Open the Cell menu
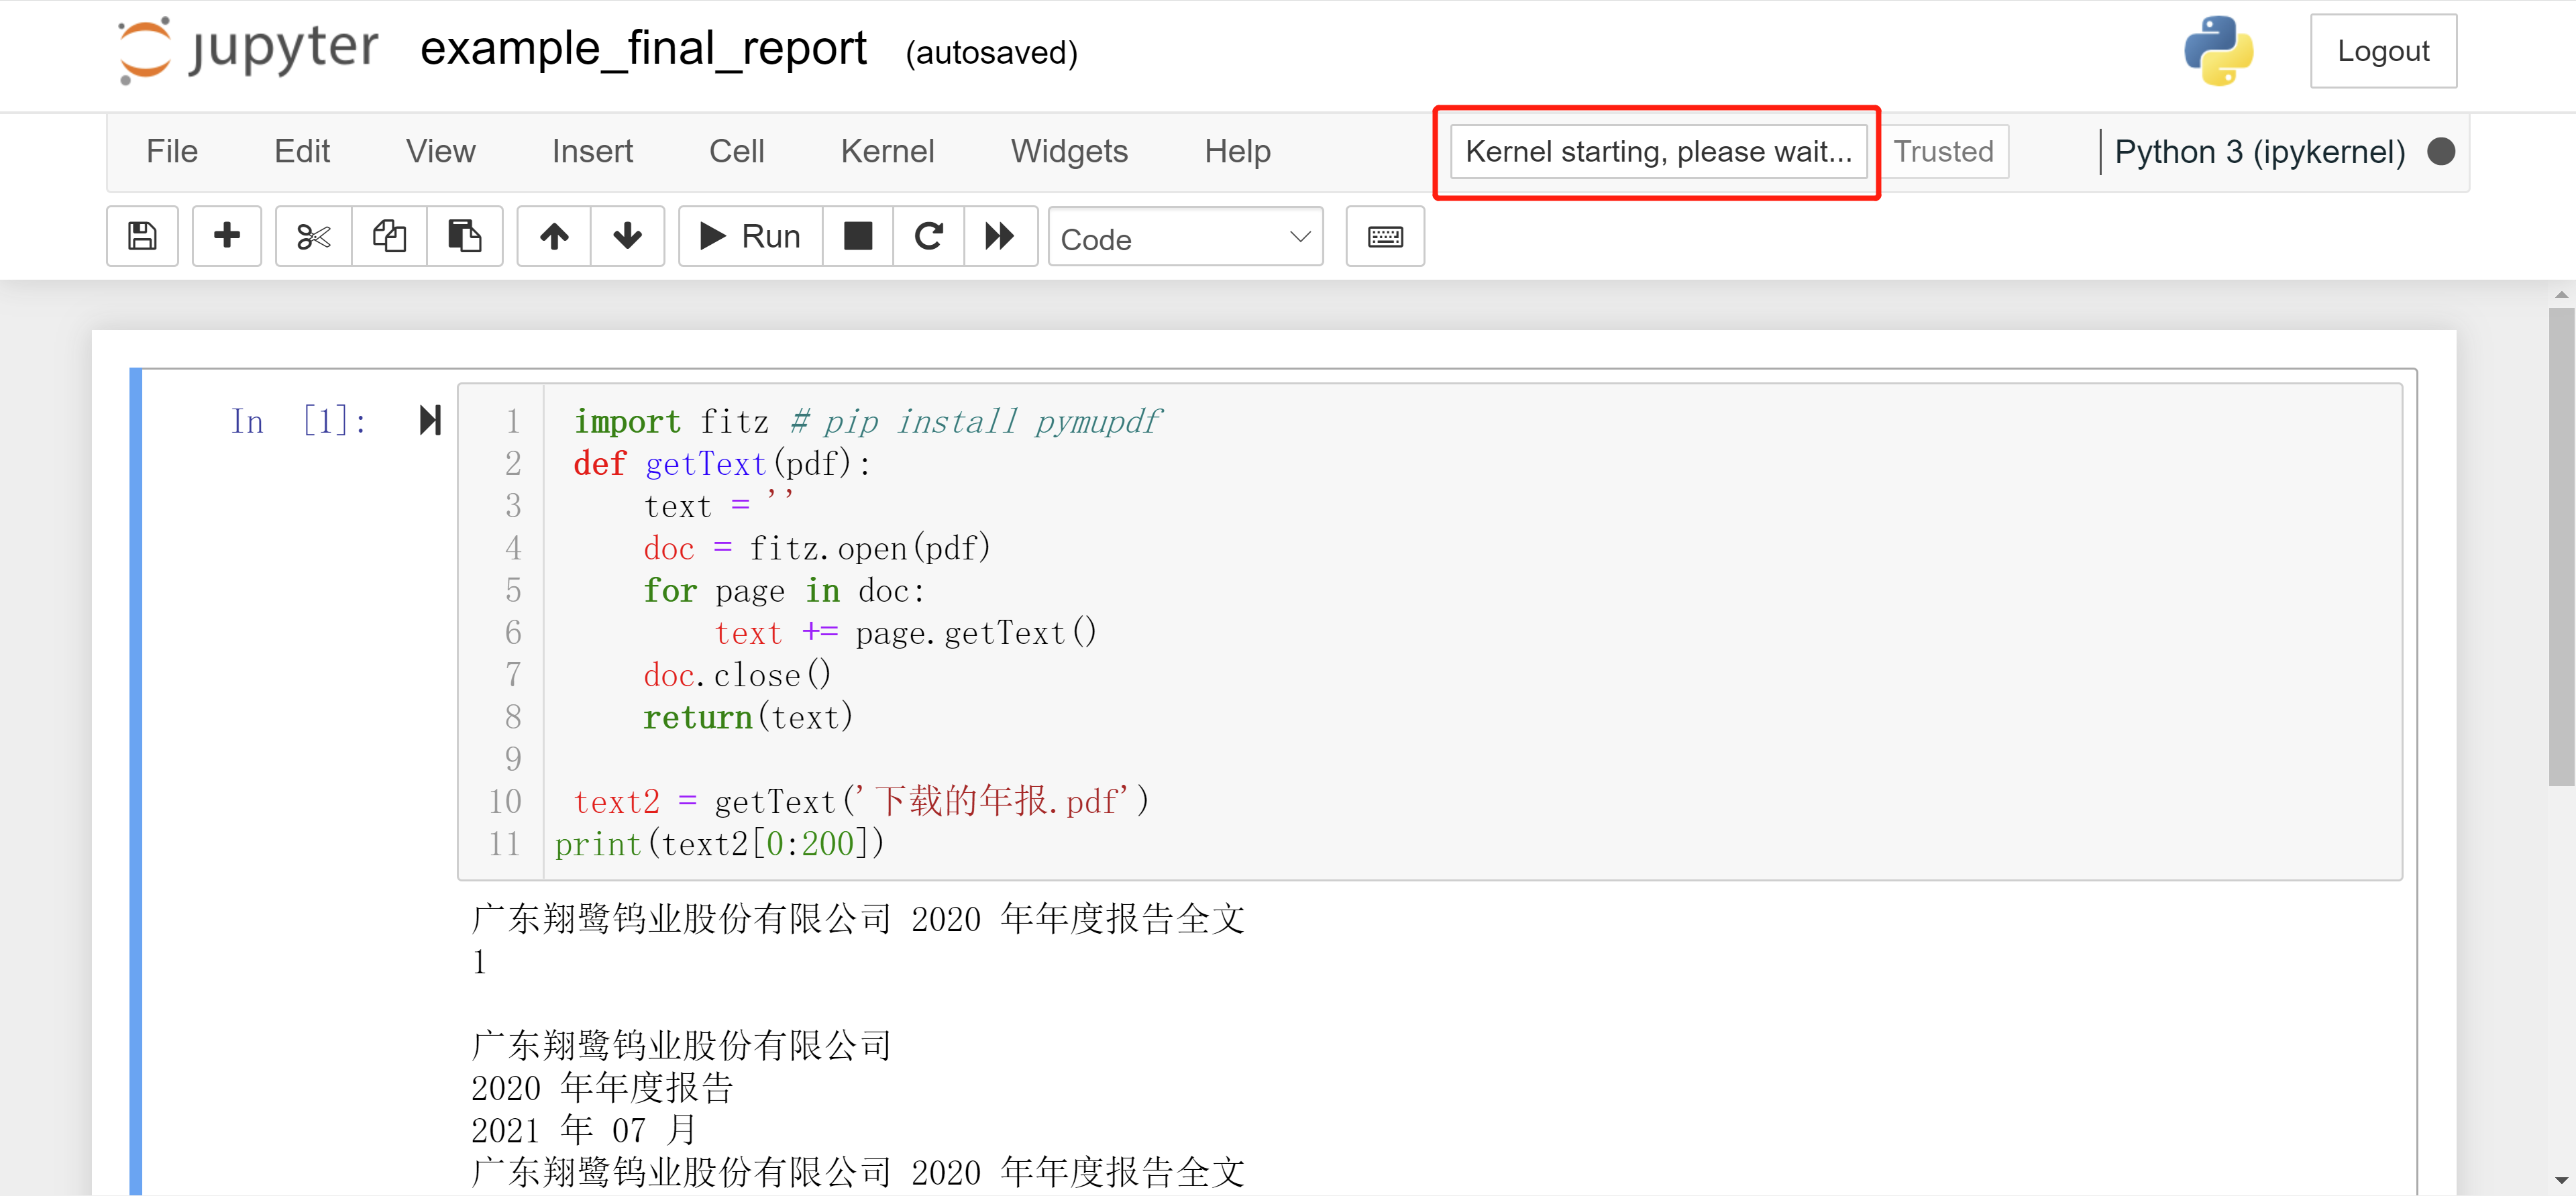2576x1196 pixels. click(737, 151)
